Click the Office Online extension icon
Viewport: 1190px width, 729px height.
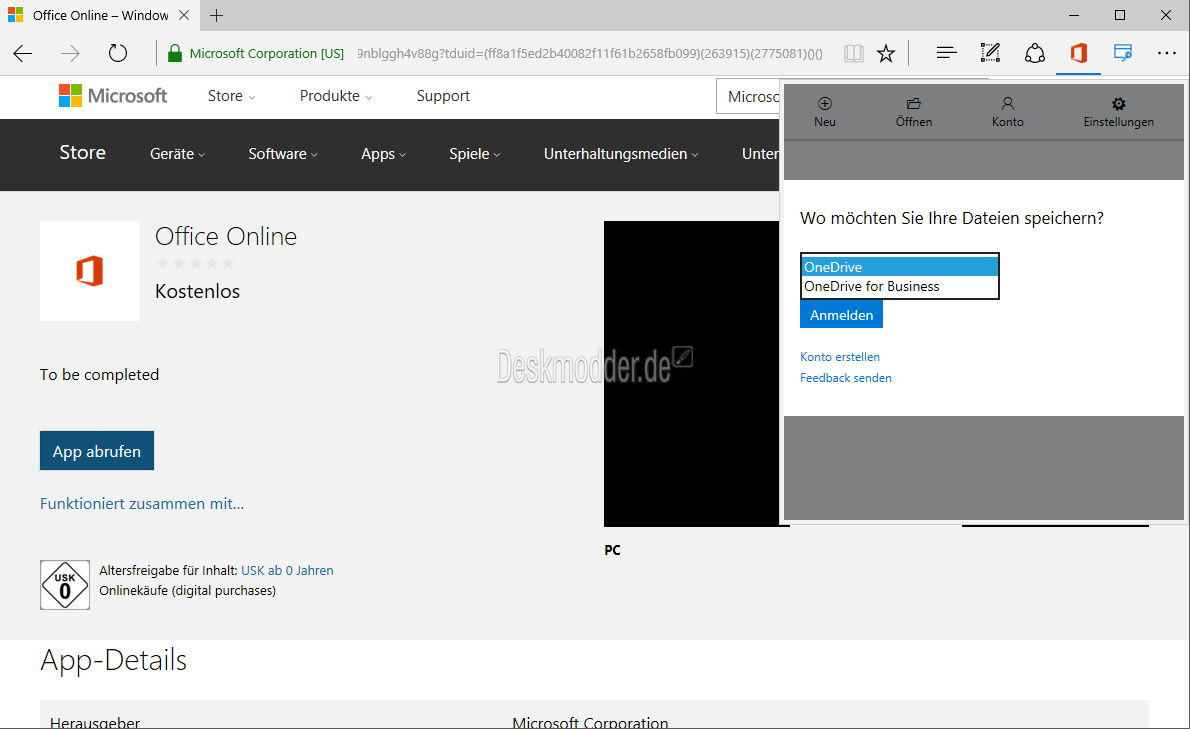coord(1078,53)
